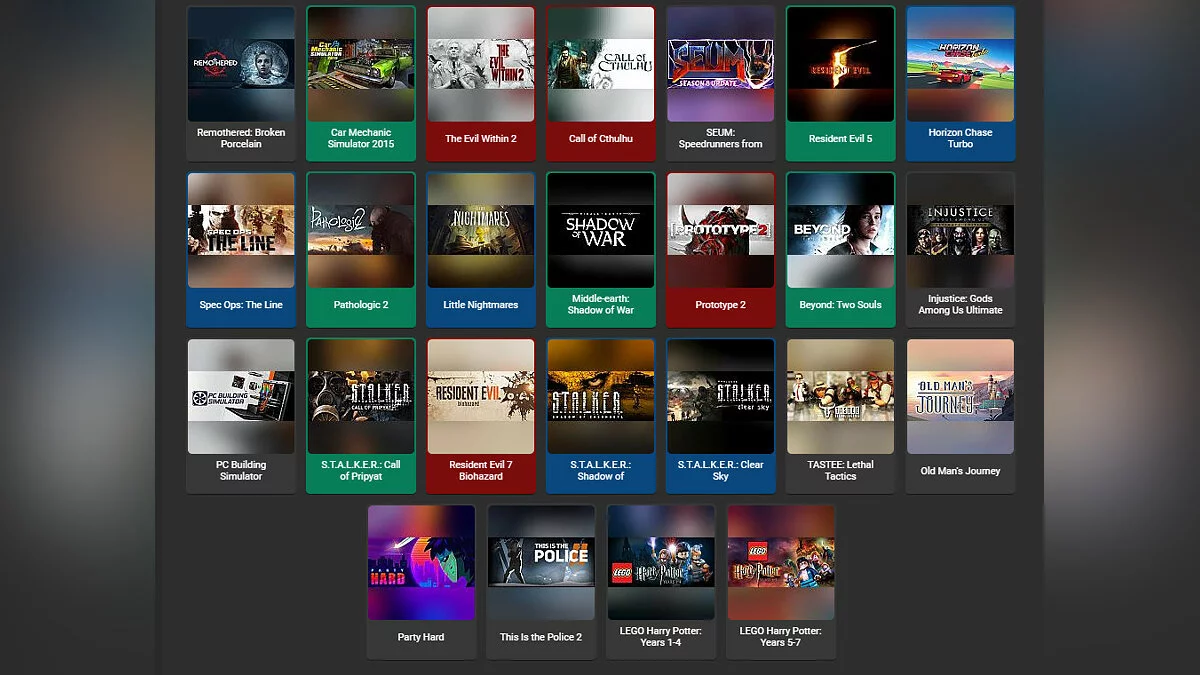The height and width of the screenshot is (675, 1200).
Task: Click the TASTEE: Lethal Tactics cover image
Action: (x=841, y=396)
